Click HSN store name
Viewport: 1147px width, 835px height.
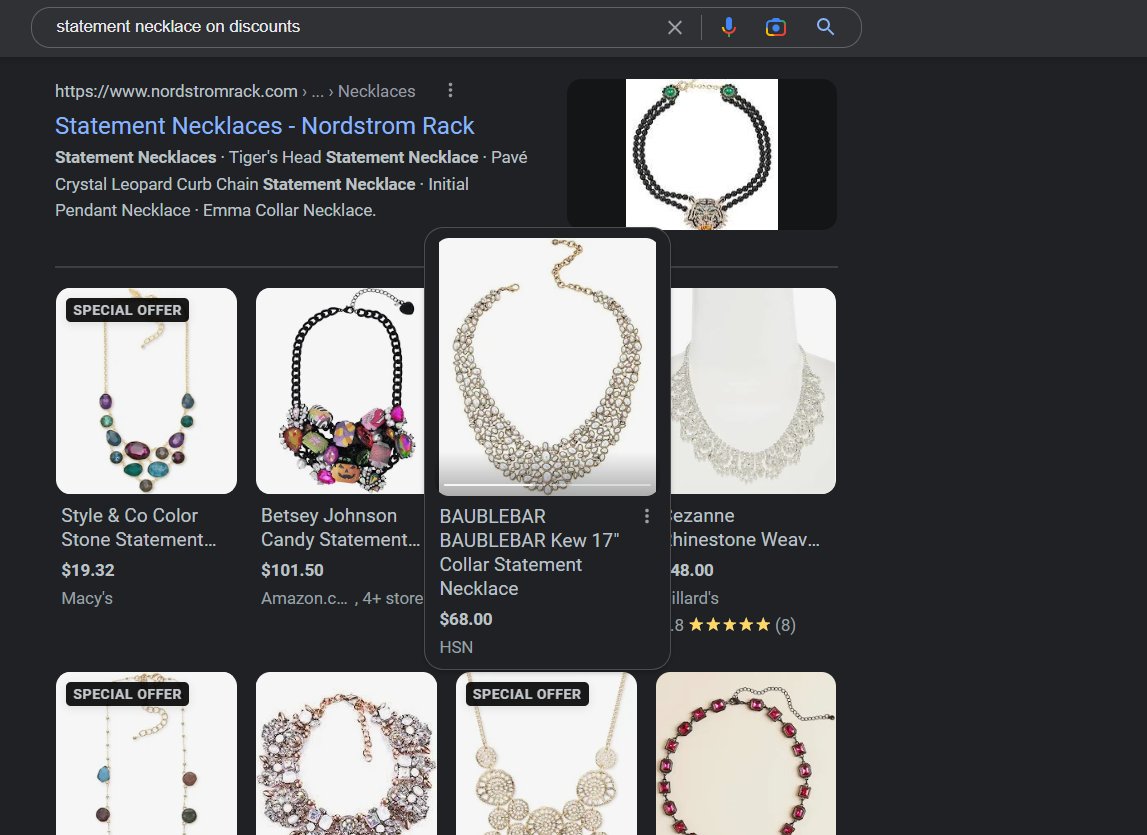point(456,647)
